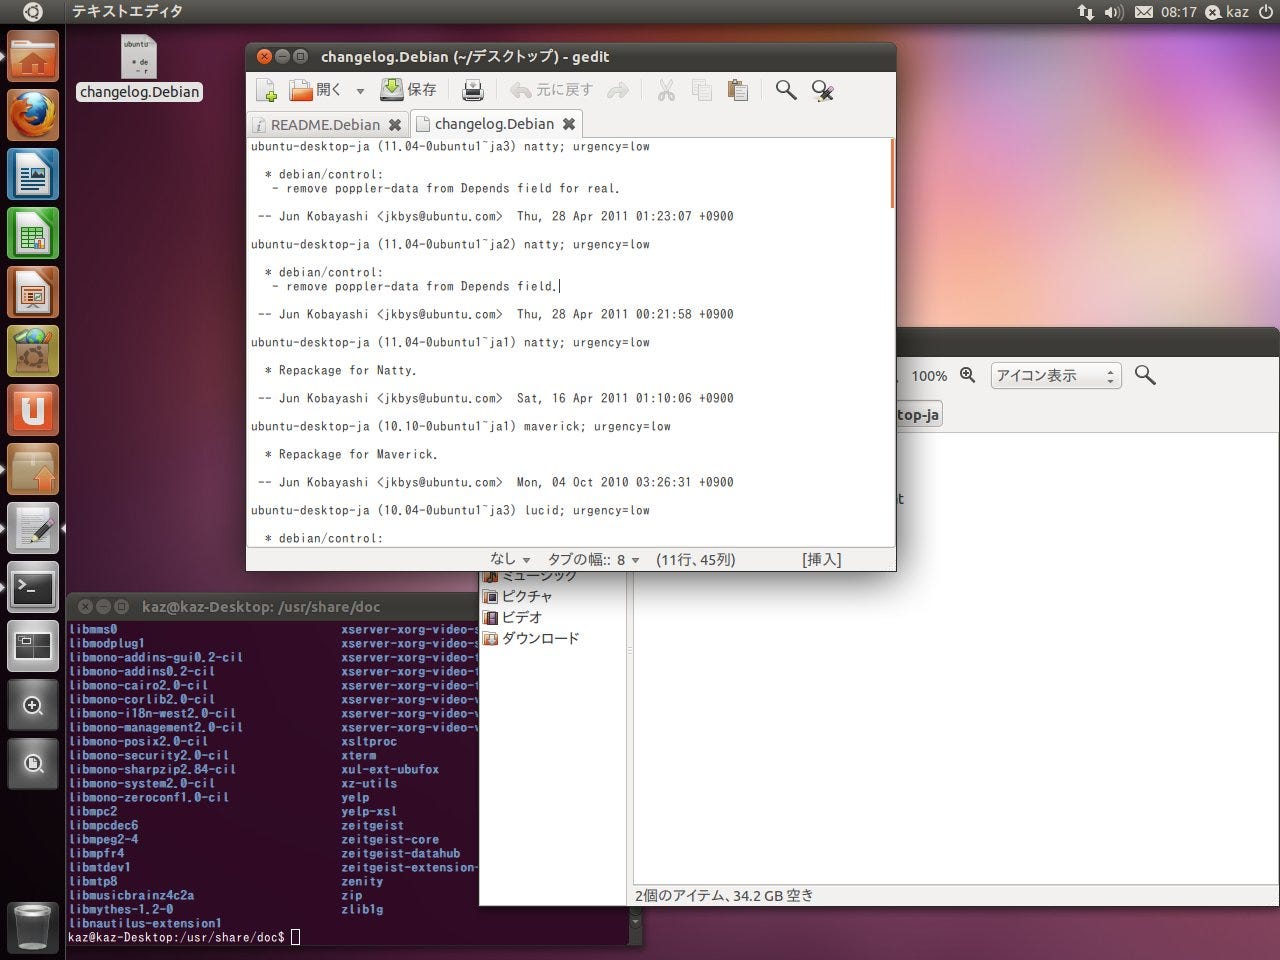The width and height of the screenshot is (1280, 960).
Task: Launch LibreOffice Impress from the launcher
Action: coord(33,292)
